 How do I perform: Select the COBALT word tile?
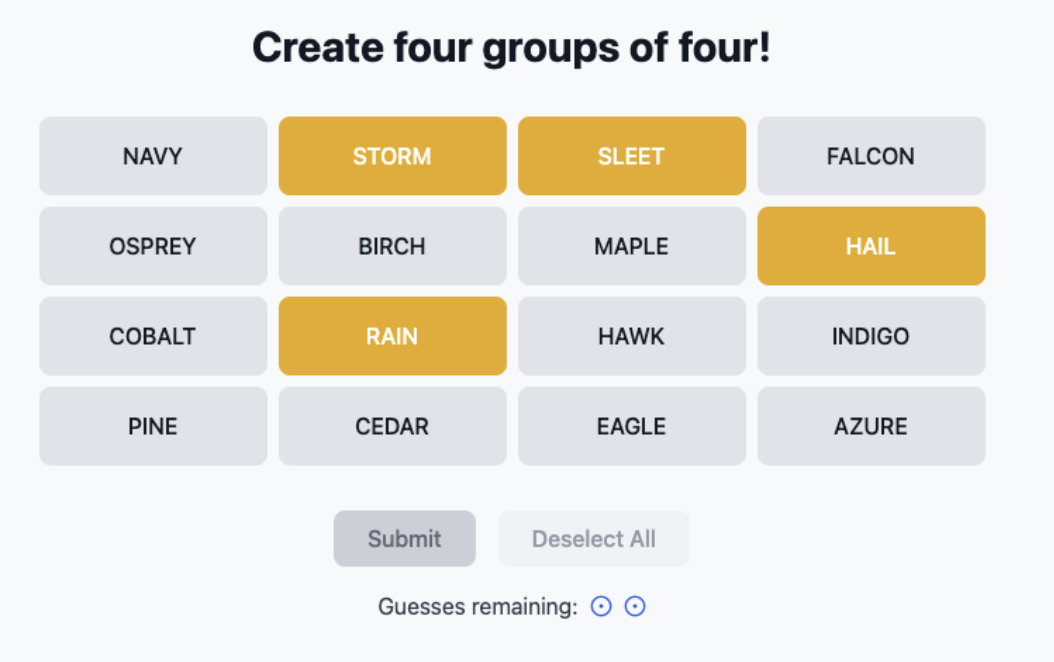pyautogui.click(x=153, y=336)
